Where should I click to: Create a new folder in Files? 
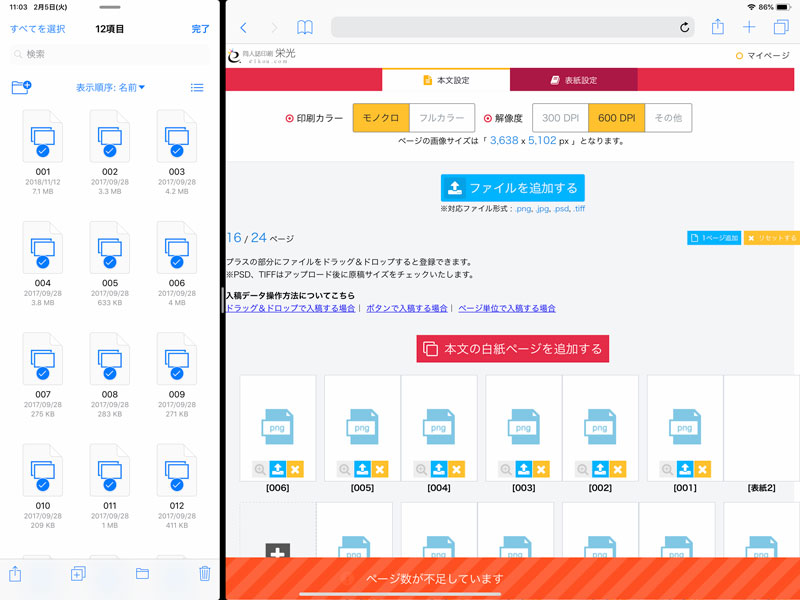(x=21, y=88)
